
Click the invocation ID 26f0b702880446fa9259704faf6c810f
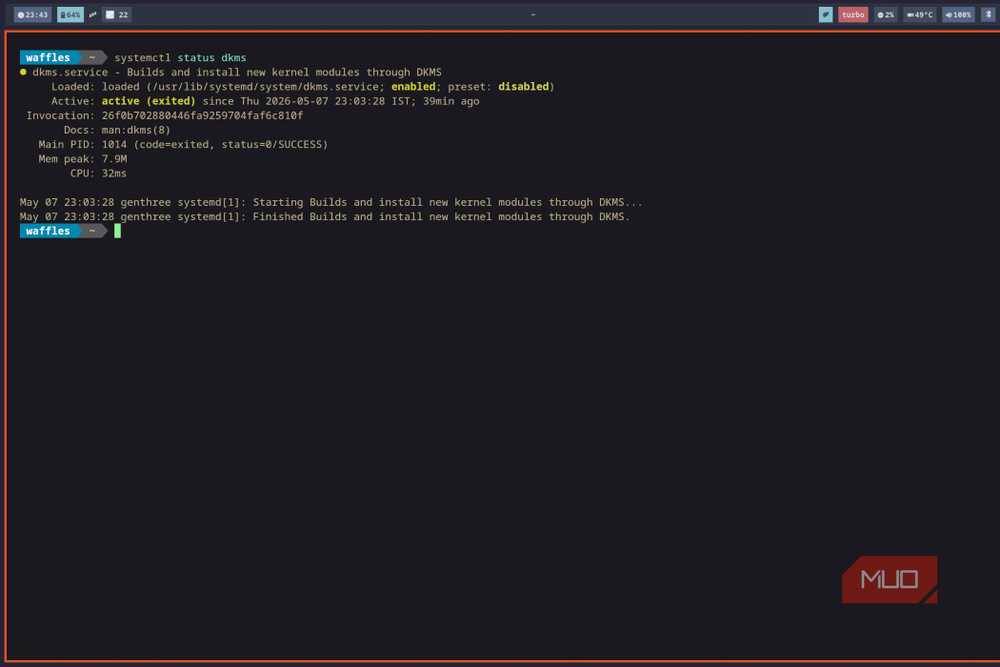(x=202, y=116)
